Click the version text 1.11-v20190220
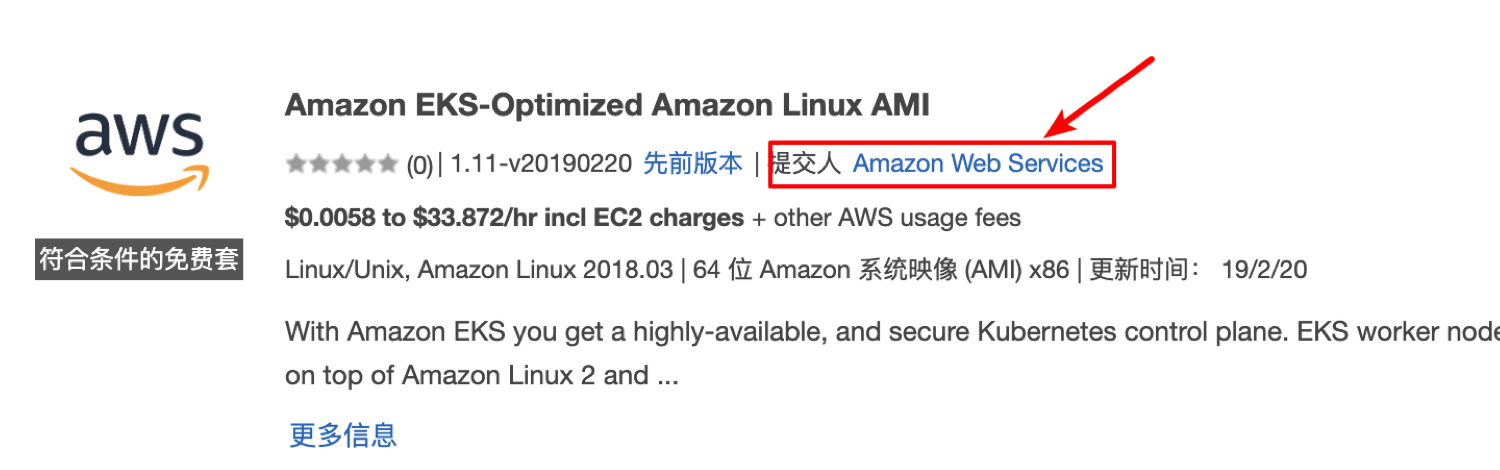1500x470 pixels. click(x=541, y=164)
